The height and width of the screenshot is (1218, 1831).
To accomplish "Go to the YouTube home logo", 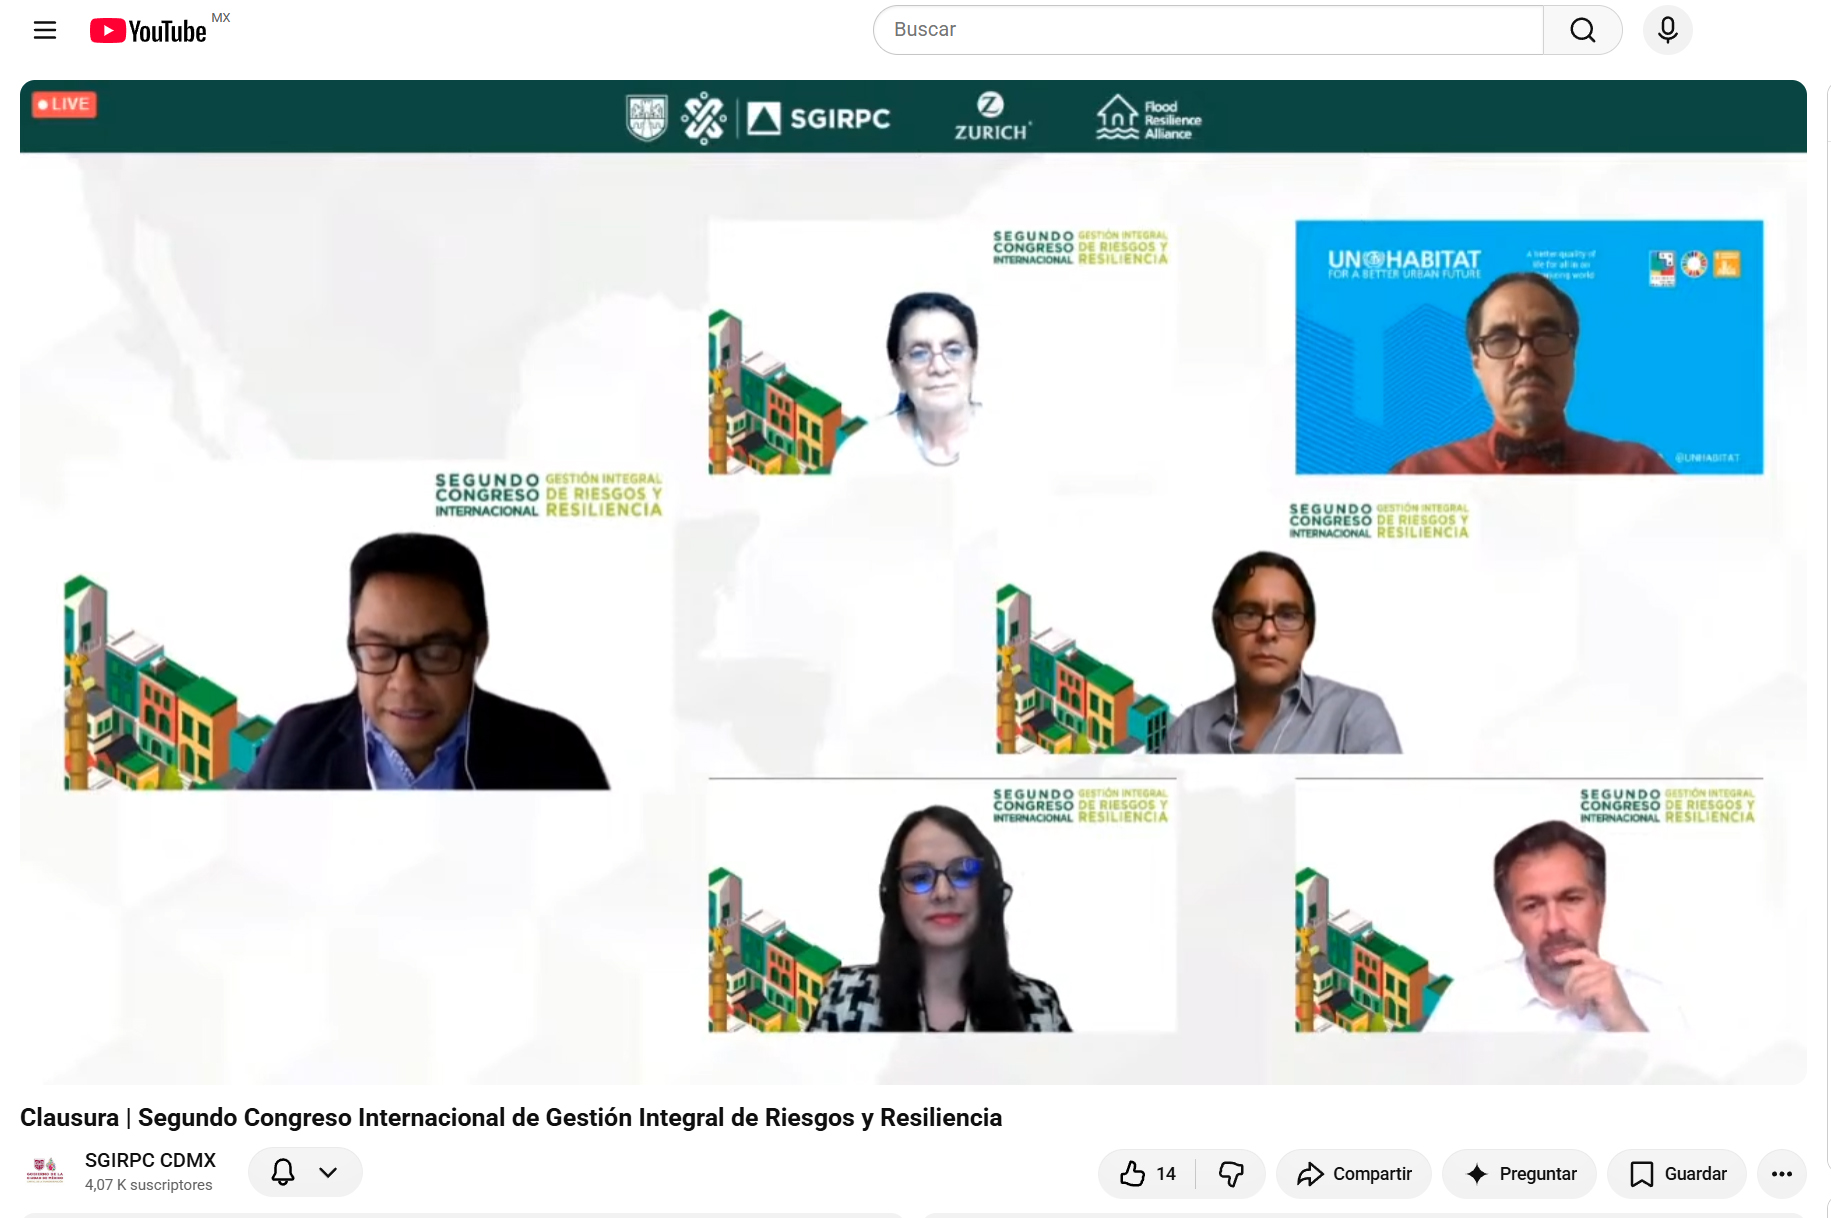I will click(148, 31).
